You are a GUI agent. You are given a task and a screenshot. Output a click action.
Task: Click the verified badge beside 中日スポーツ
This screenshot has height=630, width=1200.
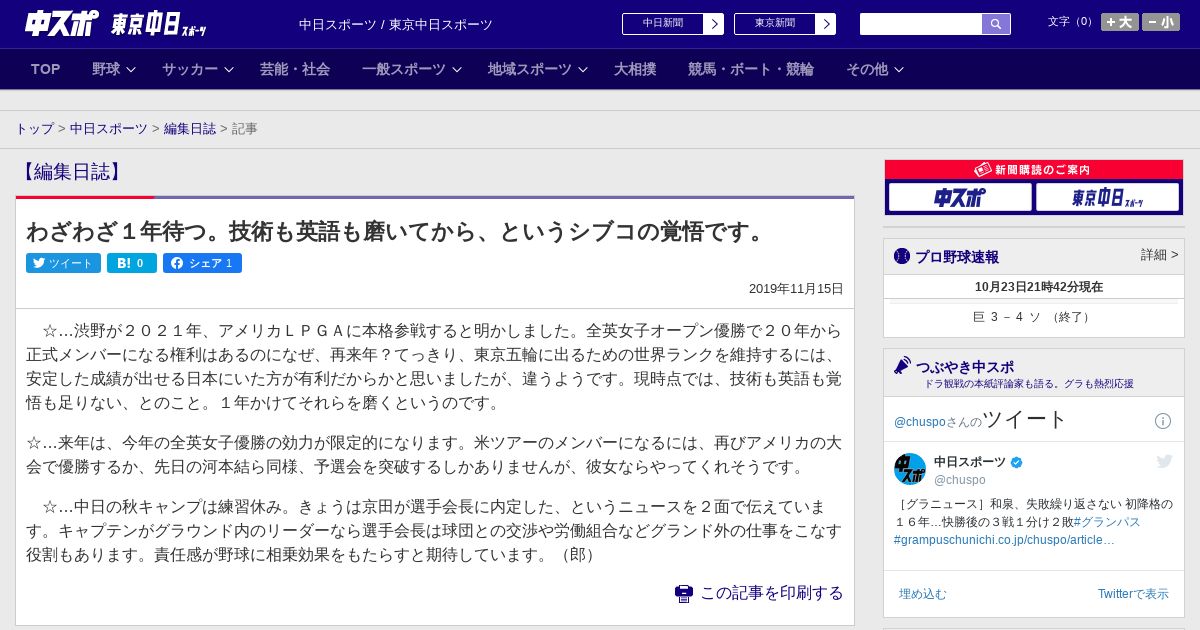[1017, 462]
